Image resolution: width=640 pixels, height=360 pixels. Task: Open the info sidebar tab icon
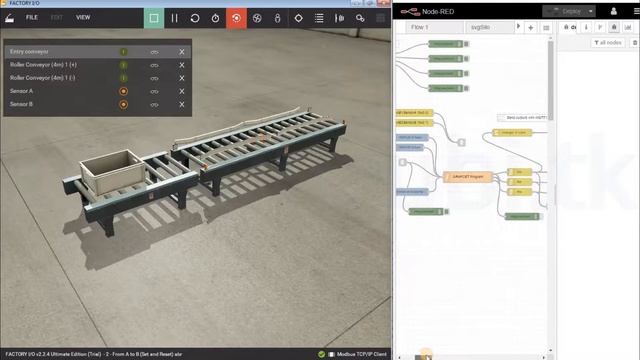point(586,27)
